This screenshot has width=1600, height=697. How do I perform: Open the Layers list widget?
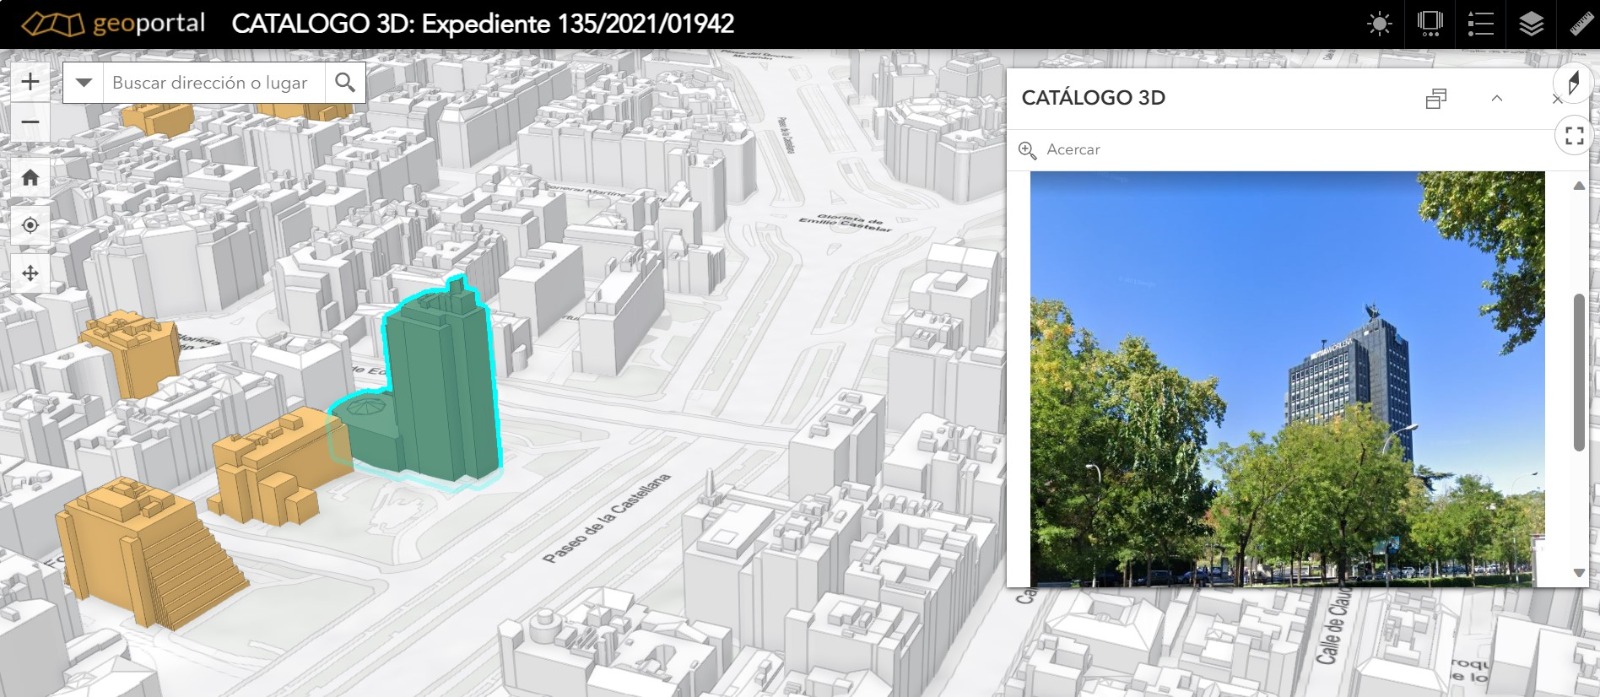point(1531,24)
